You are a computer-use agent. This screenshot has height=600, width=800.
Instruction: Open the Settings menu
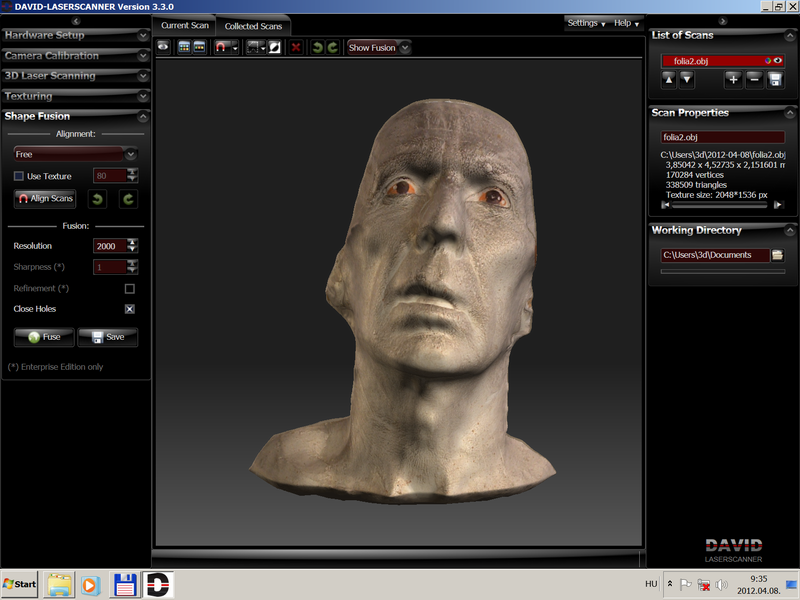pyautogui.click(x=586, y=23)
